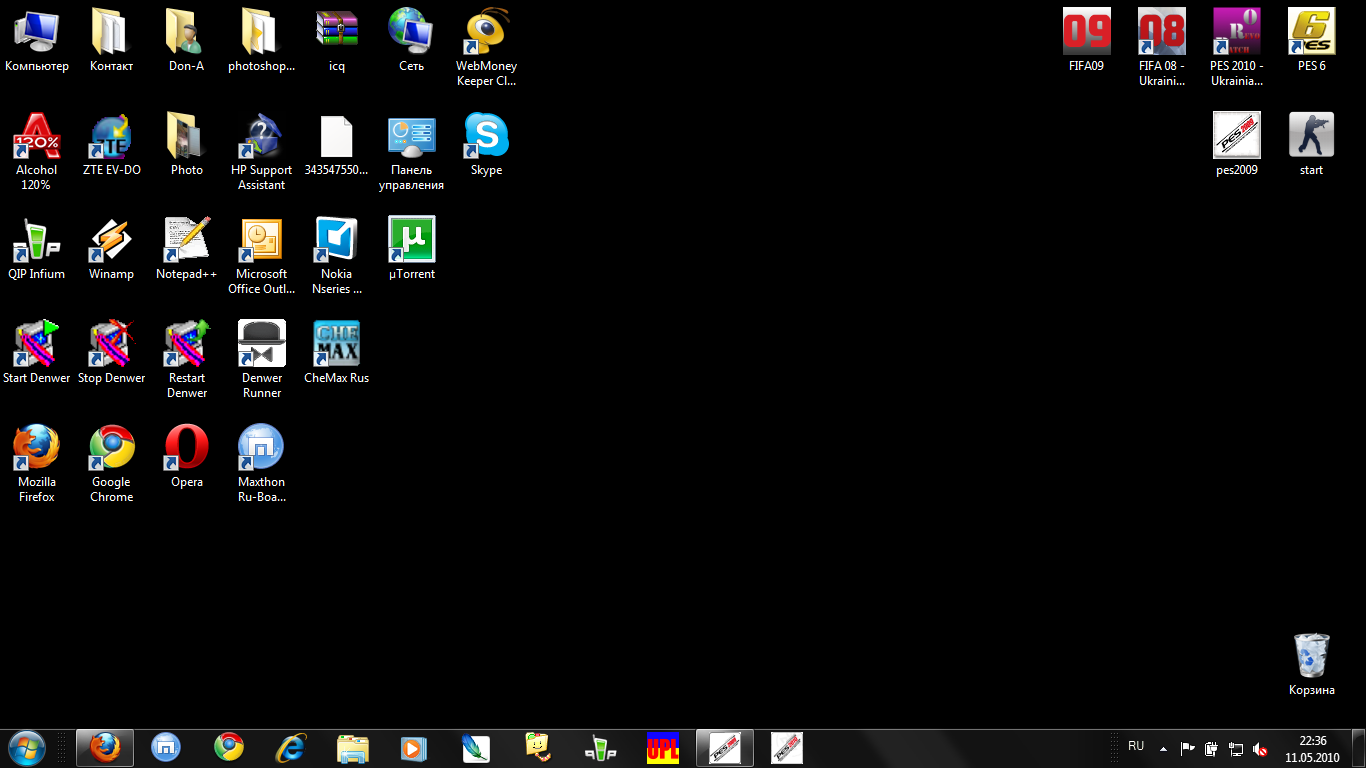
Task: Open the power battery tray icon
Action: pyautogui.click(x=1211, y=749)
